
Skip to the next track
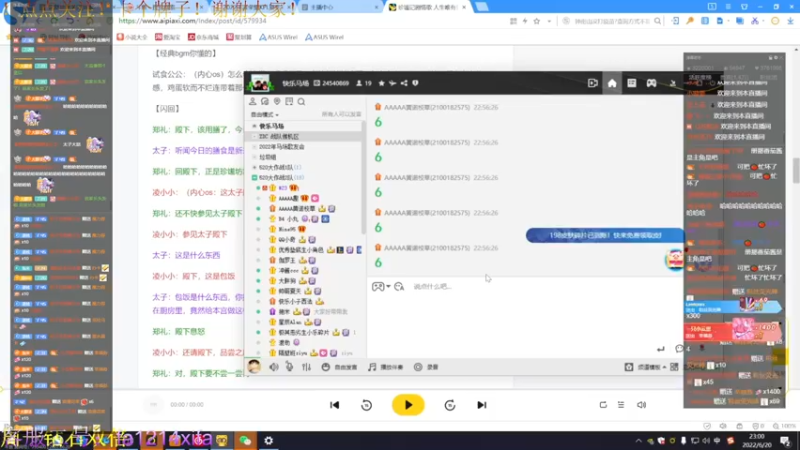tap(482, 405)
